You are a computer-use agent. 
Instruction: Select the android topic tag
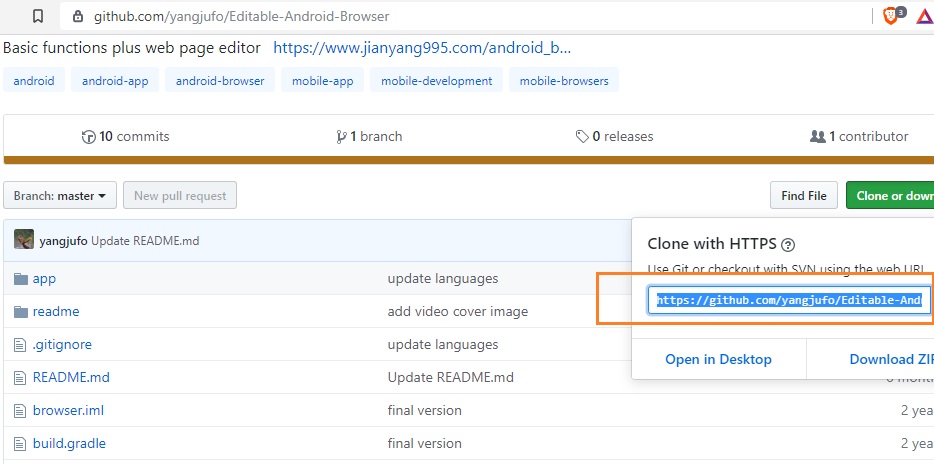point(34,80)
